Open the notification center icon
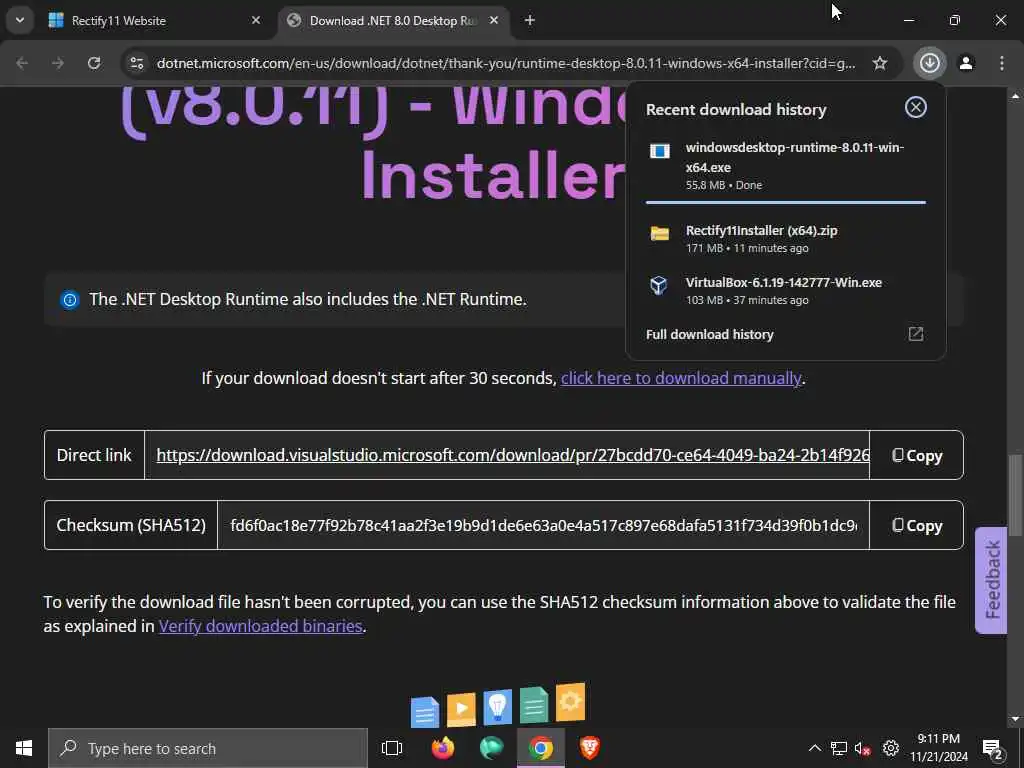The height and width of the screenshot is (768, 1024). tap(993, 748)
